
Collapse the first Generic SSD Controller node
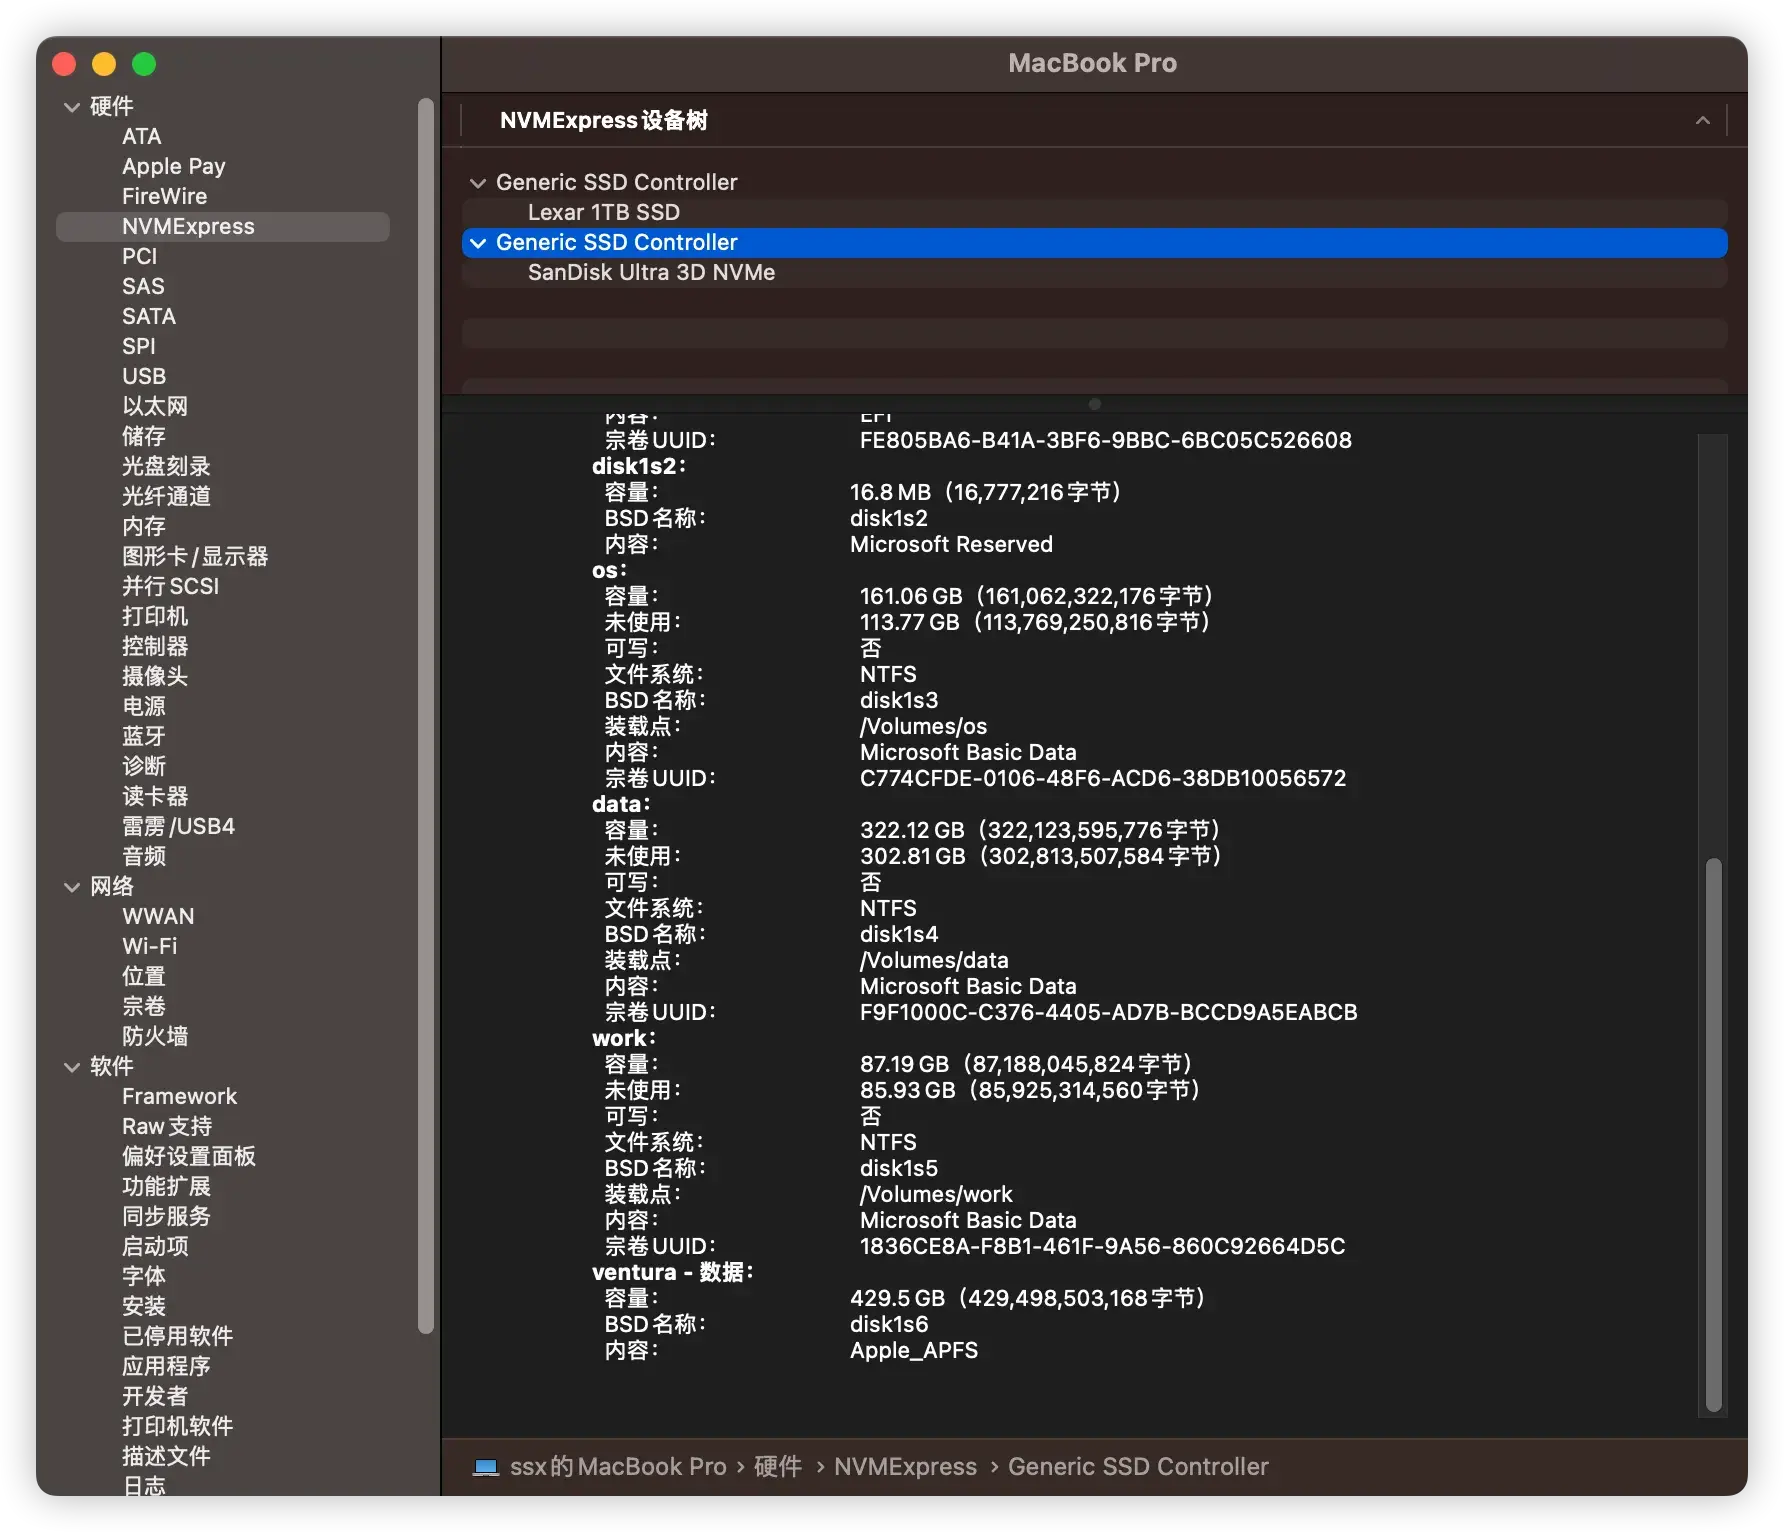(478, 183)
